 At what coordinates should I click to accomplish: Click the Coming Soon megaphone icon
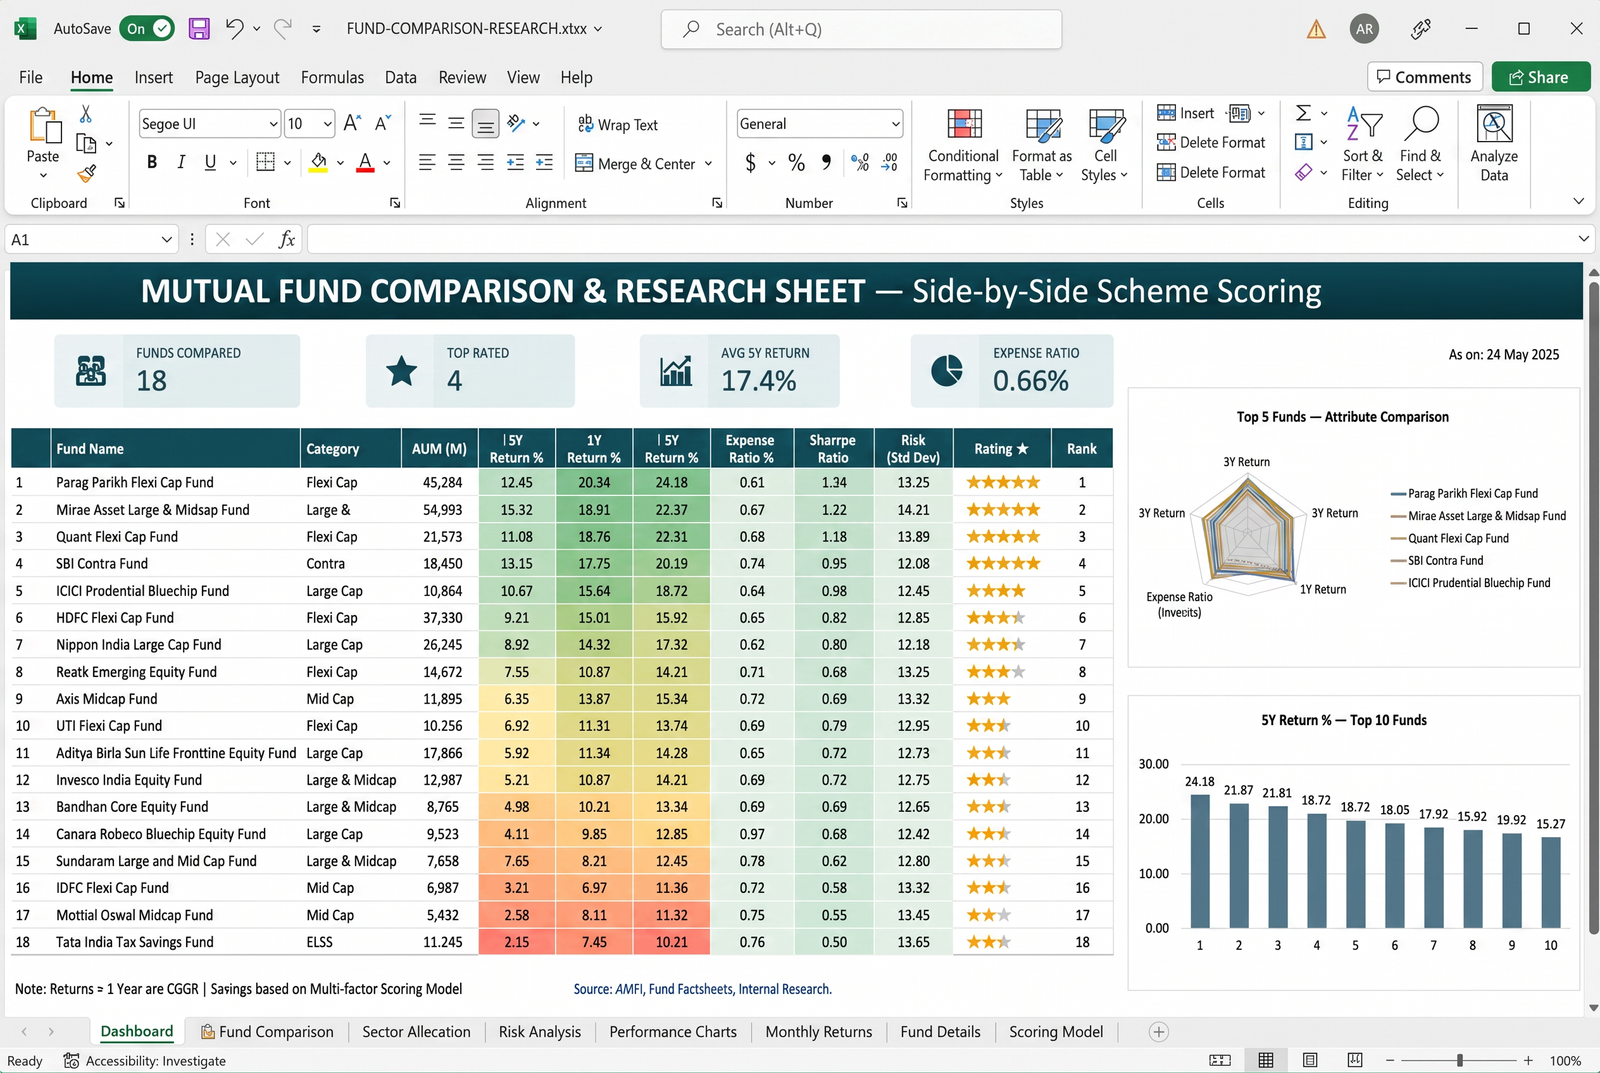[x=1421, y=29]
